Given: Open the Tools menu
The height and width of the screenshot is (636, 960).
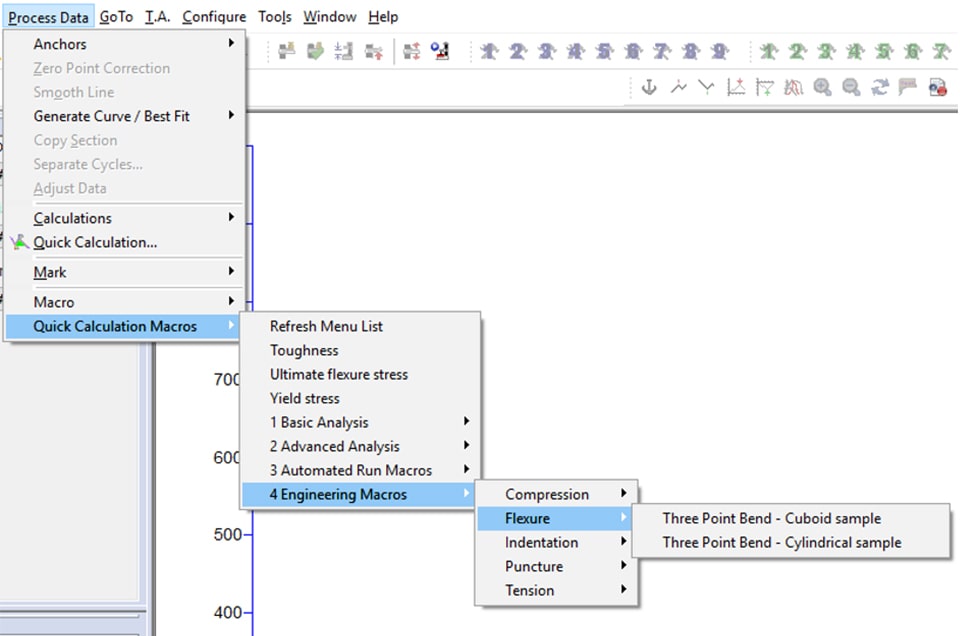Looking at the screenshot, I should (x=274, y=16).
